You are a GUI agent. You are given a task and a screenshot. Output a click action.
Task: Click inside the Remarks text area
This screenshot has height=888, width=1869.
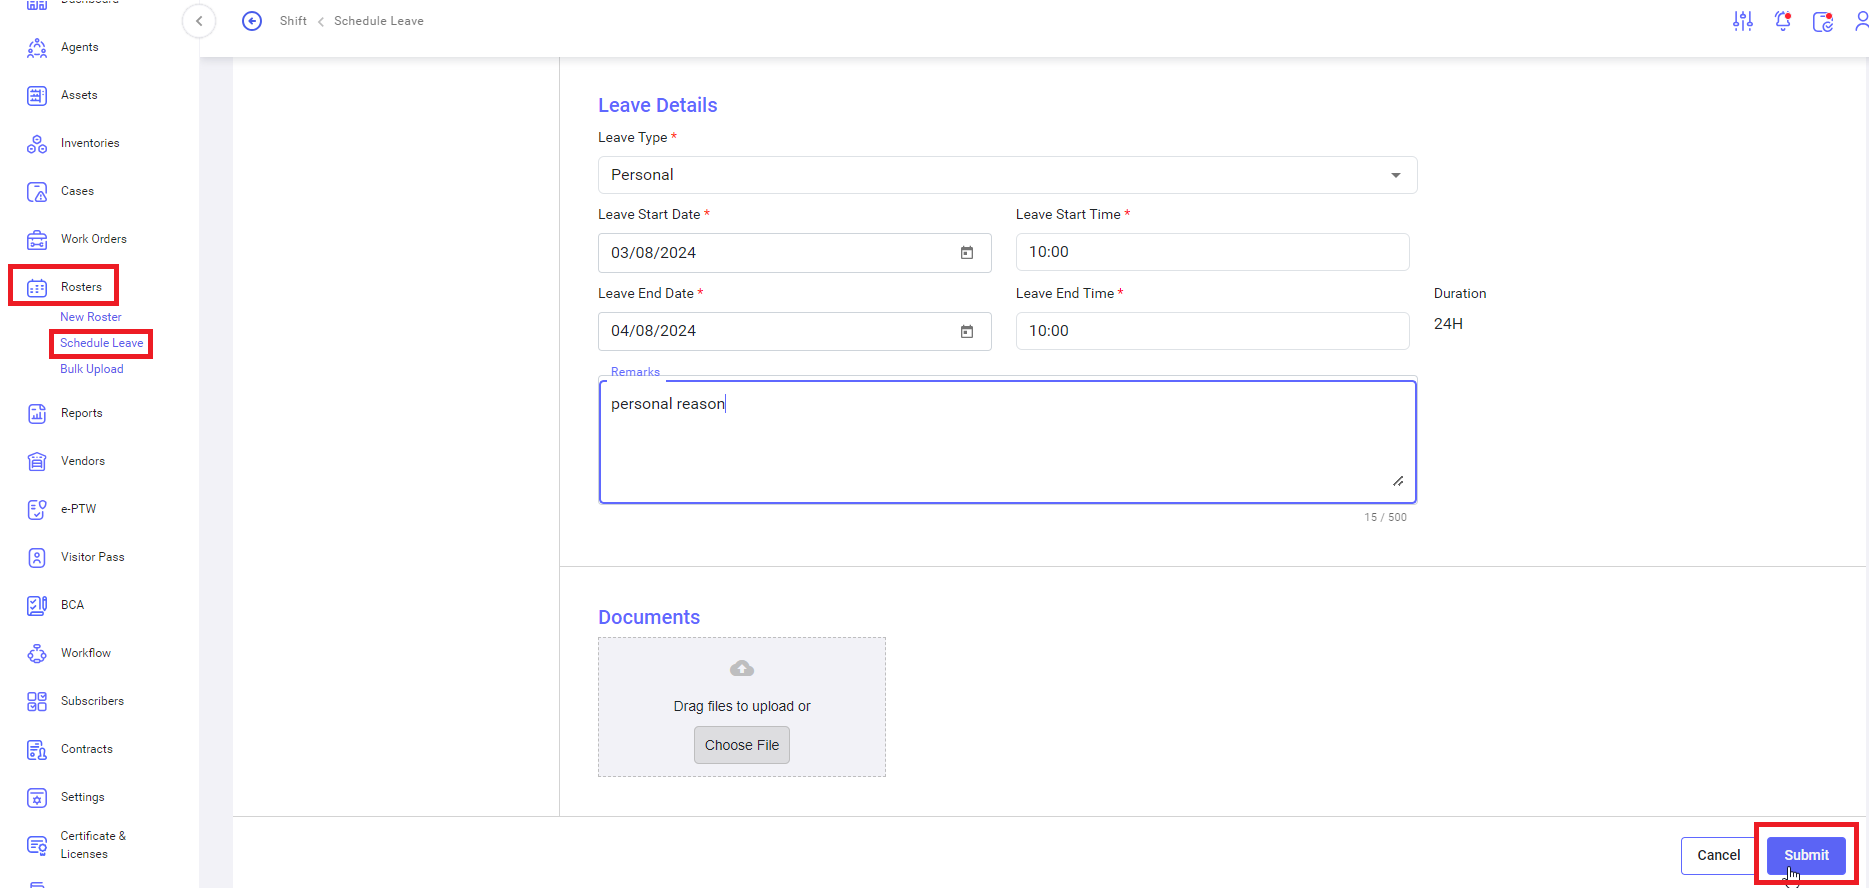click(x=1008, y=441)
